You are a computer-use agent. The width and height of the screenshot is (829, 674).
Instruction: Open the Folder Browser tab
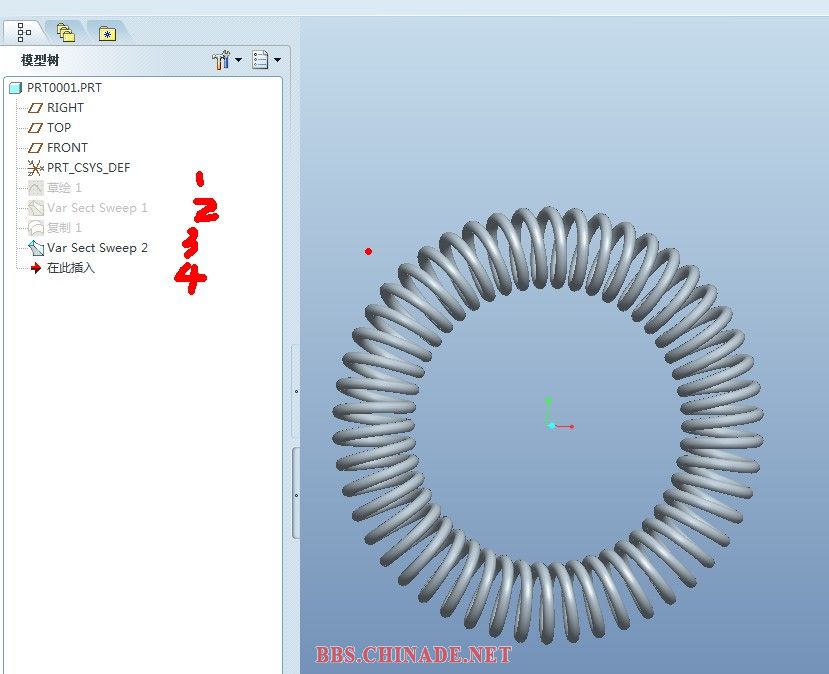click(66, 32)
